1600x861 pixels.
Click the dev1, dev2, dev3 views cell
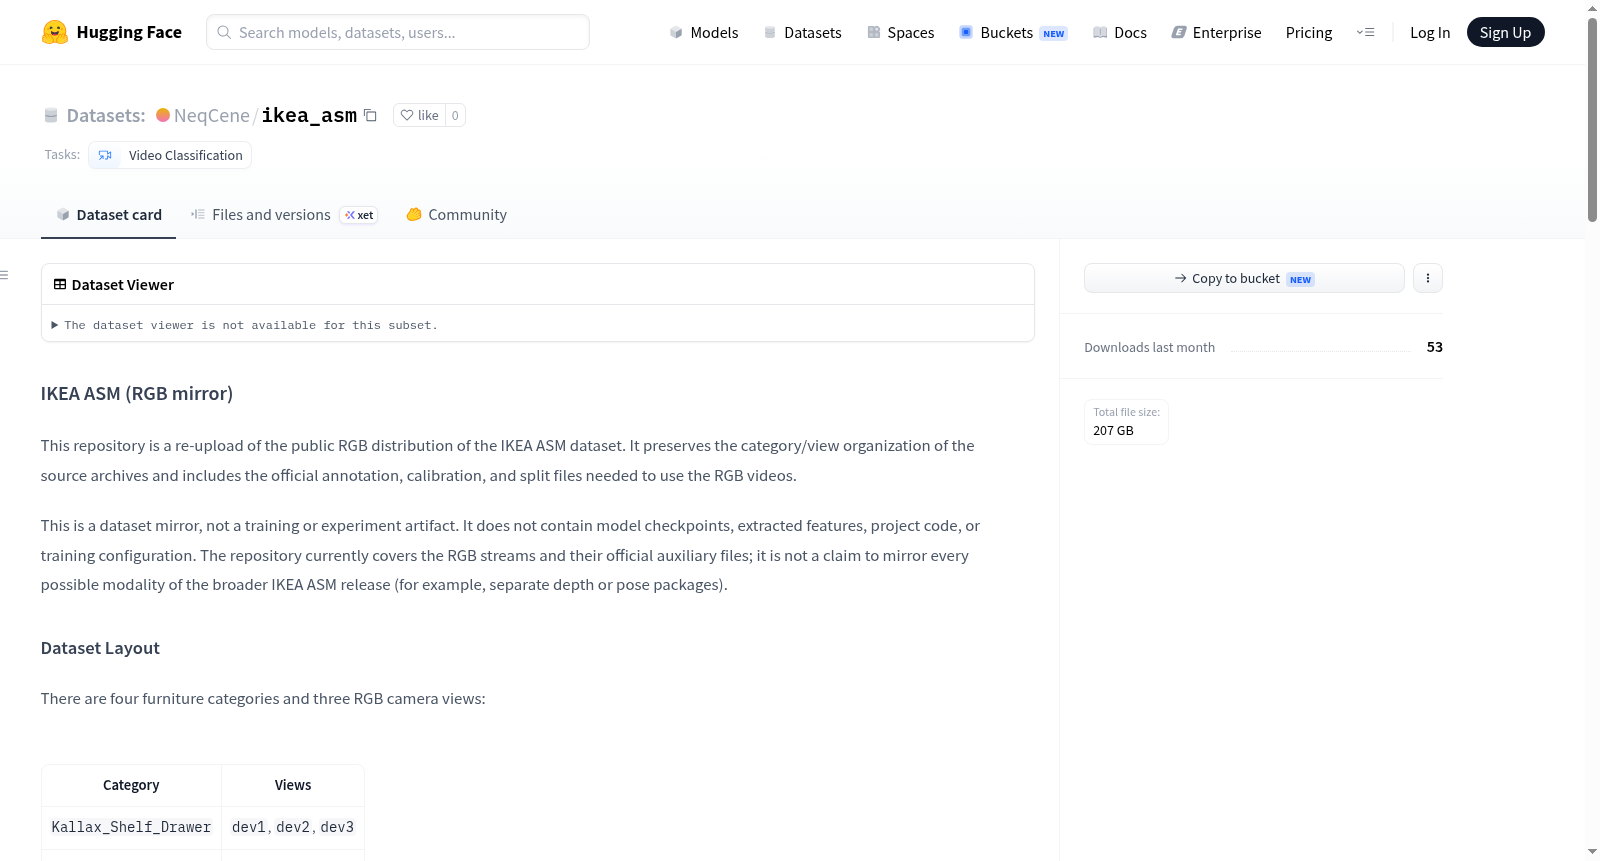293,827
